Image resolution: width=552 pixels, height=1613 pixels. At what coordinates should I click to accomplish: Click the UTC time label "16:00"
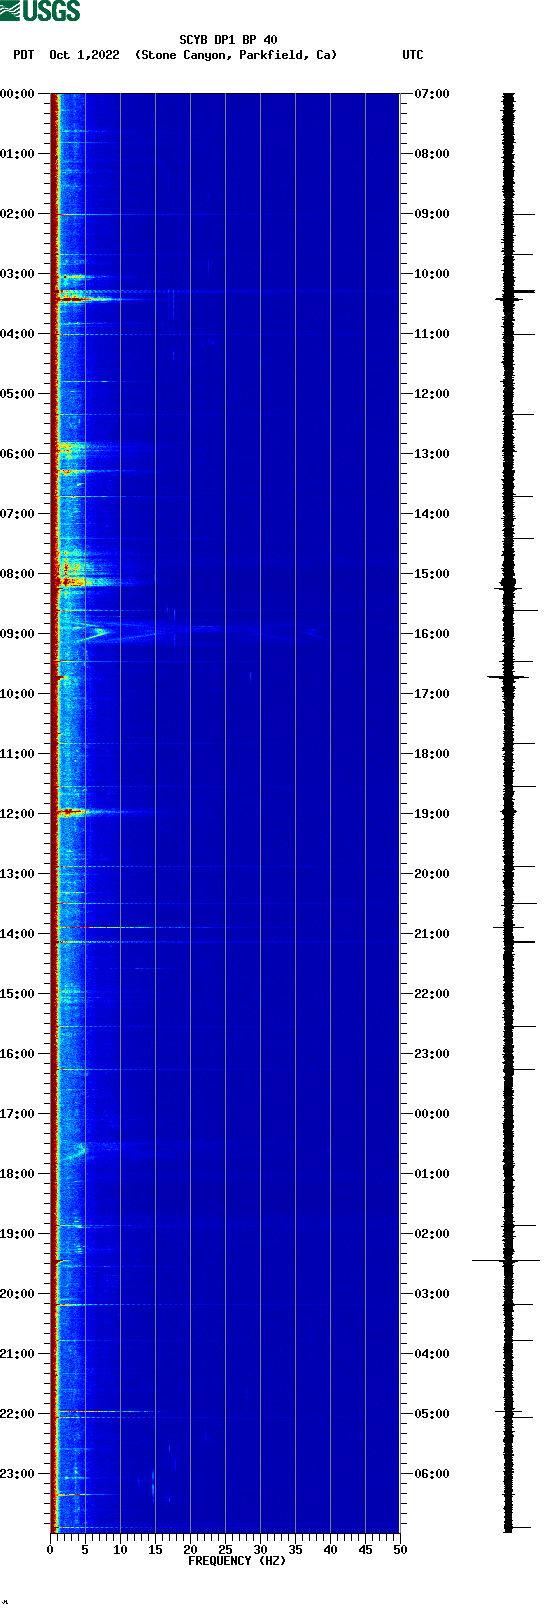click(432, 634)
